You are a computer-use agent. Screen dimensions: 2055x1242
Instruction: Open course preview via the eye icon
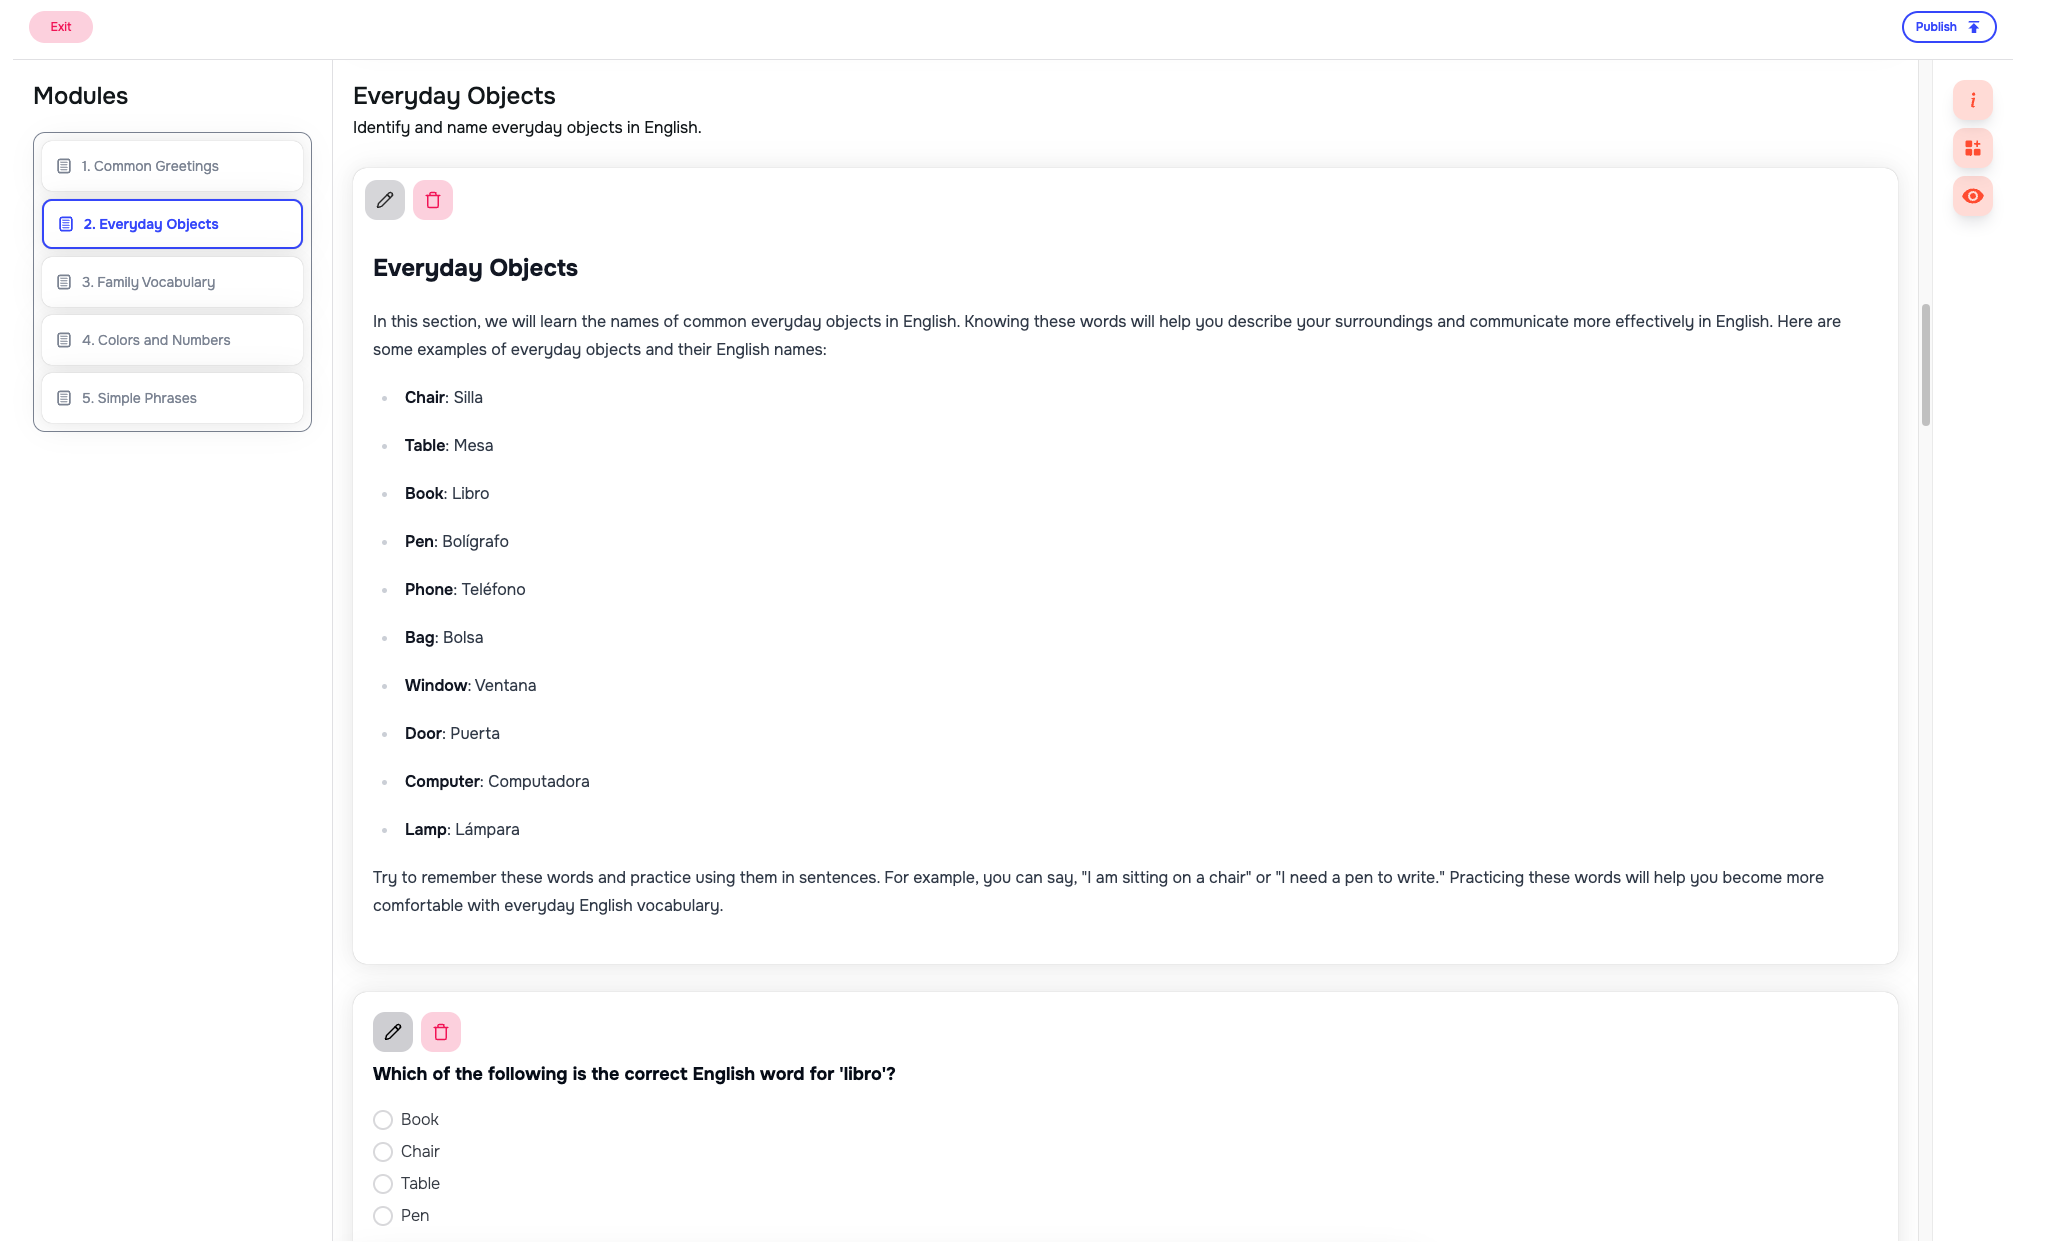coord(1972,196)
